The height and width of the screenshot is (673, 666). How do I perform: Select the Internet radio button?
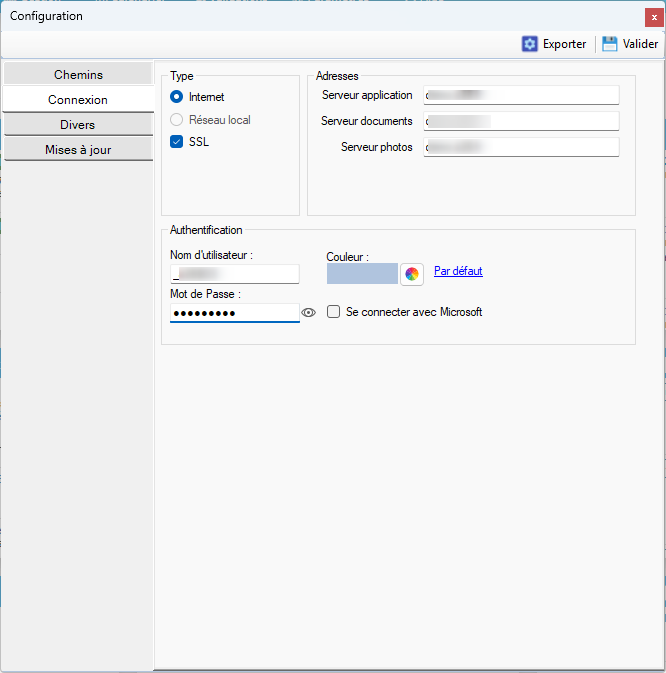coord(177,97)
